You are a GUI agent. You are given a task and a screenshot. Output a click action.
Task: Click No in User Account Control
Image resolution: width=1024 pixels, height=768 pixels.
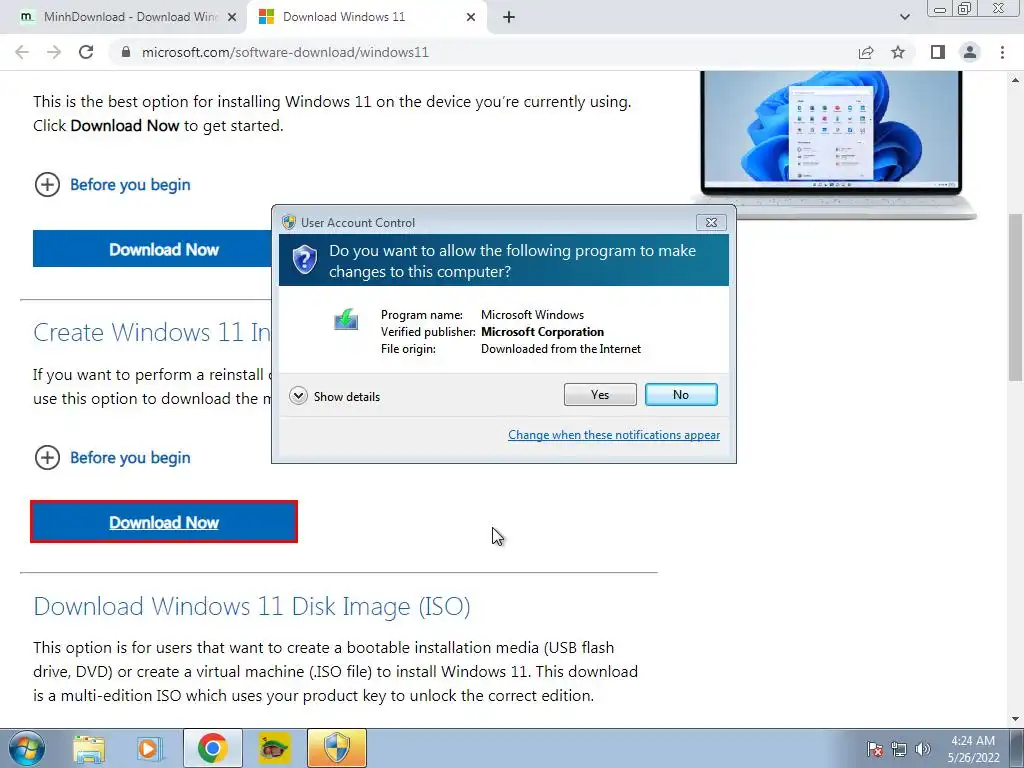pos(681,394)
